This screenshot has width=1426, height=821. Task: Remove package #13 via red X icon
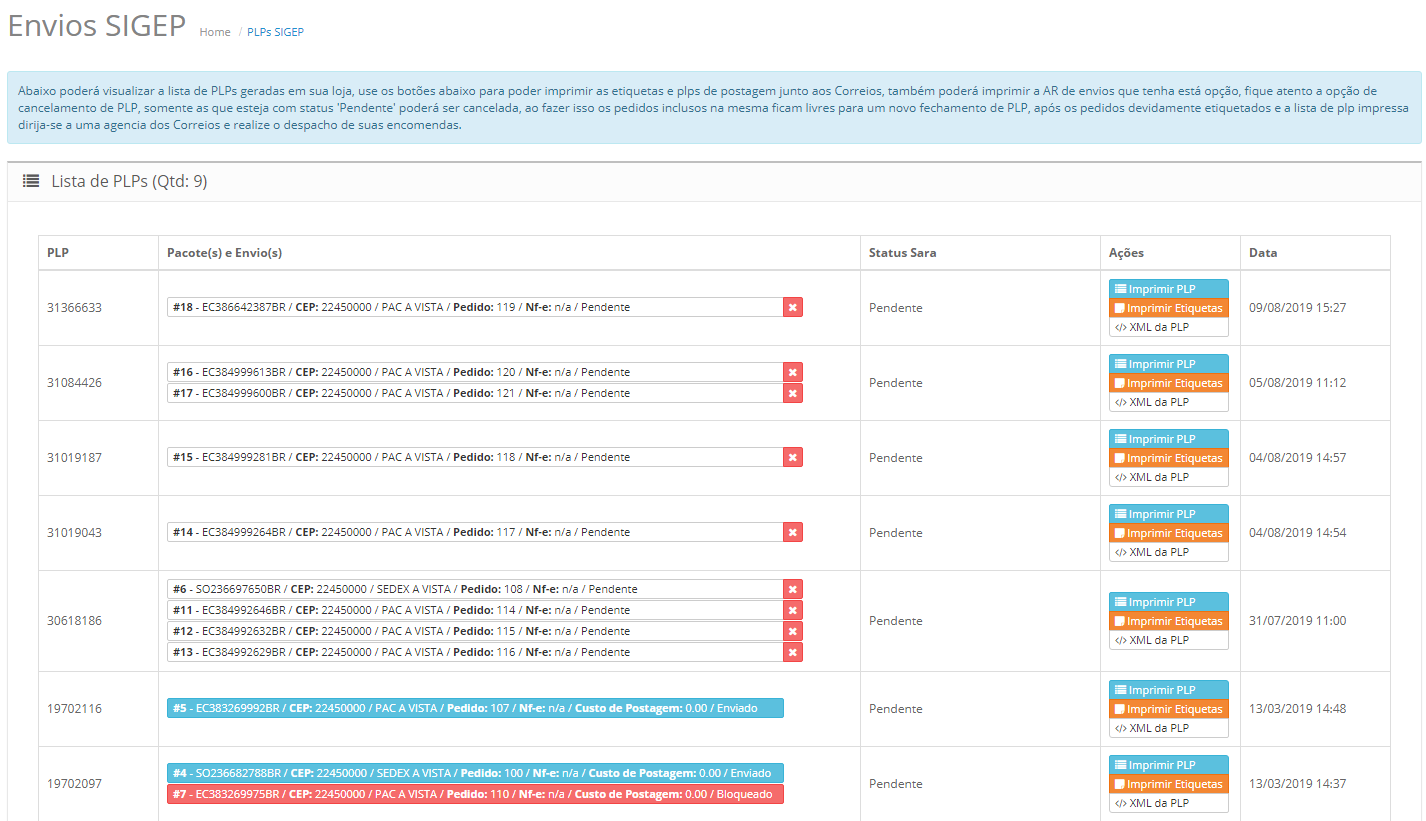792,653
